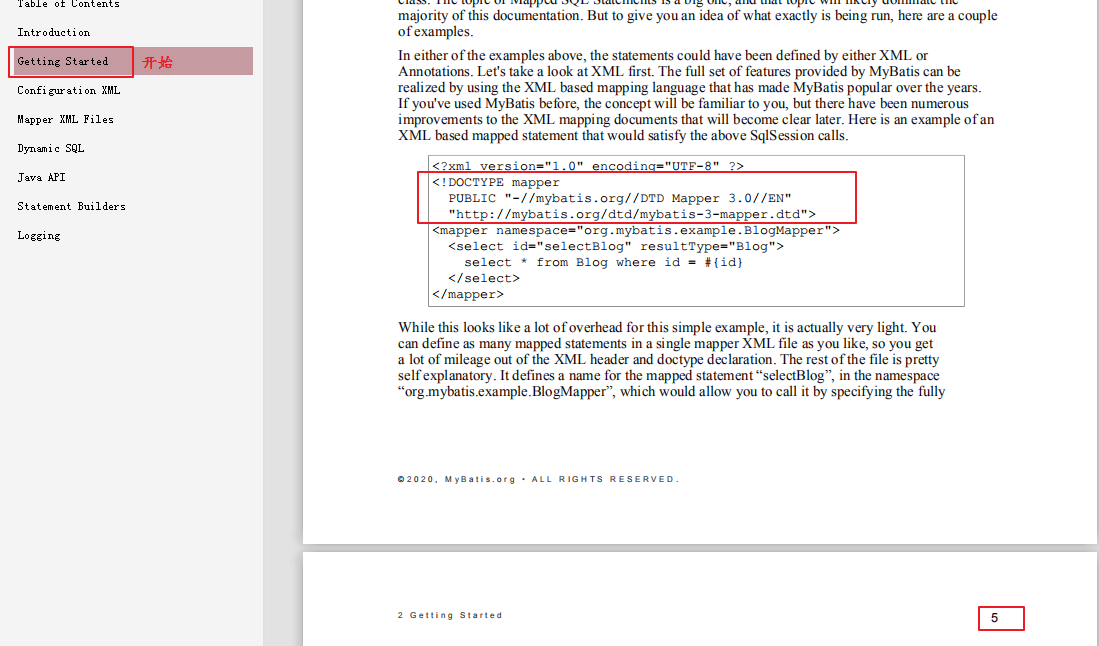
Task: Click the page number 5
Action: (994, 618)
